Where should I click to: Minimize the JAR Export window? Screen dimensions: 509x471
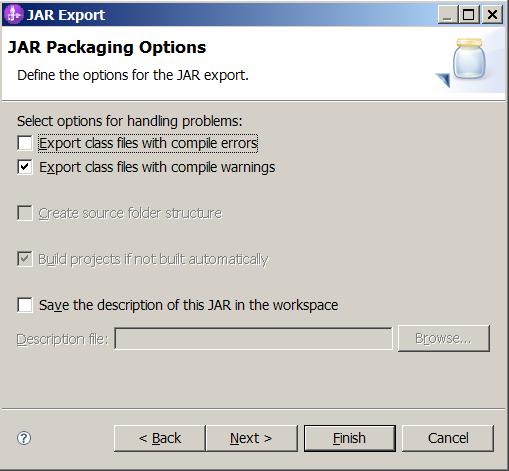coord(447,15)
